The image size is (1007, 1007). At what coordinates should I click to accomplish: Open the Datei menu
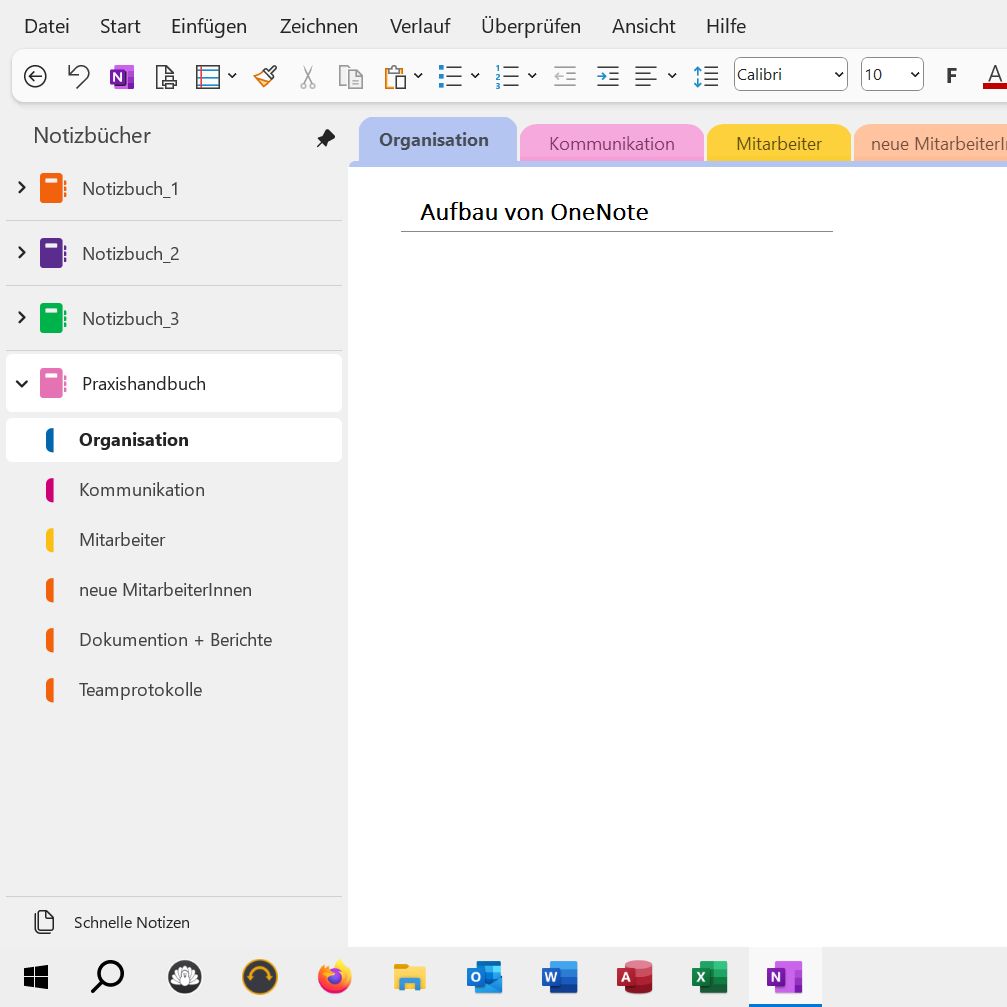tap(47, 26)
